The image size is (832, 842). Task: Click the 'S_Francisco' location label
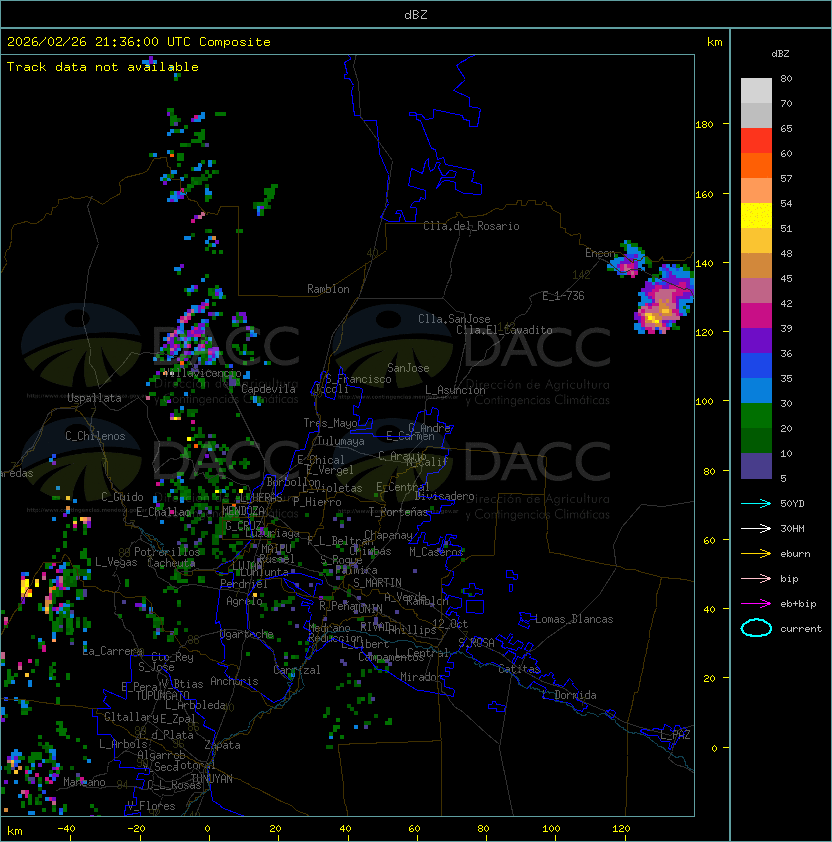359,379
